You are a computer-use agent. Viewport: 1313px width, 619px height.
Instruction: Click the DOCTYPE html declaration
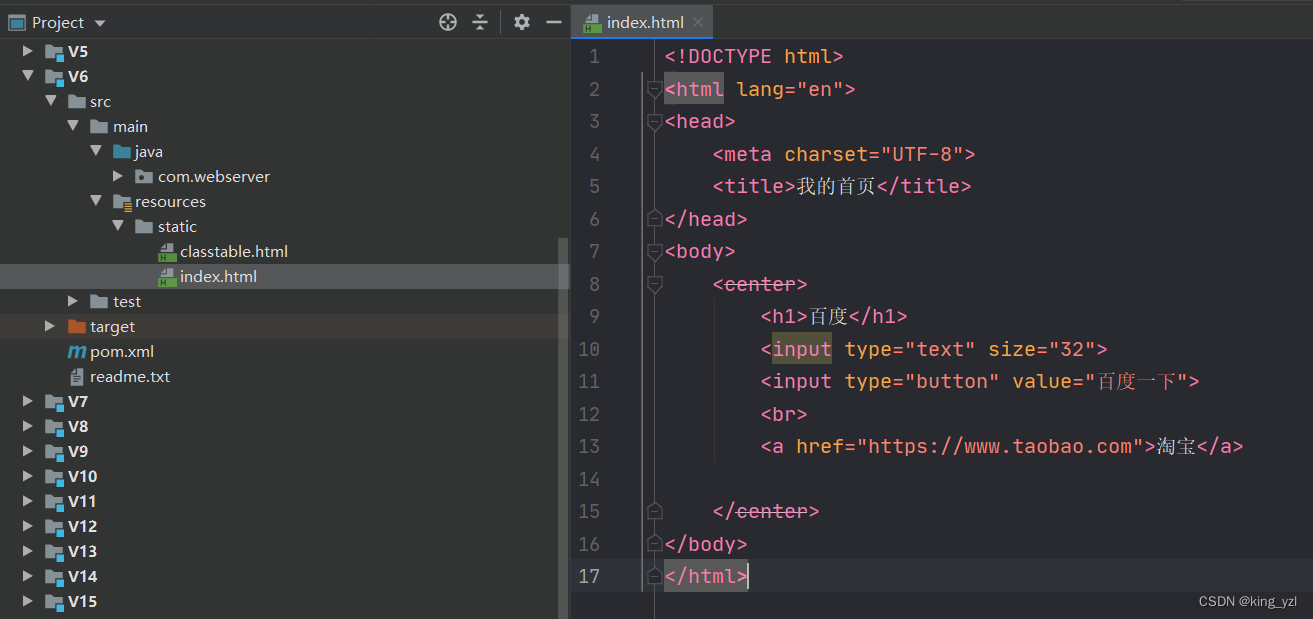(x=754, y=56)
